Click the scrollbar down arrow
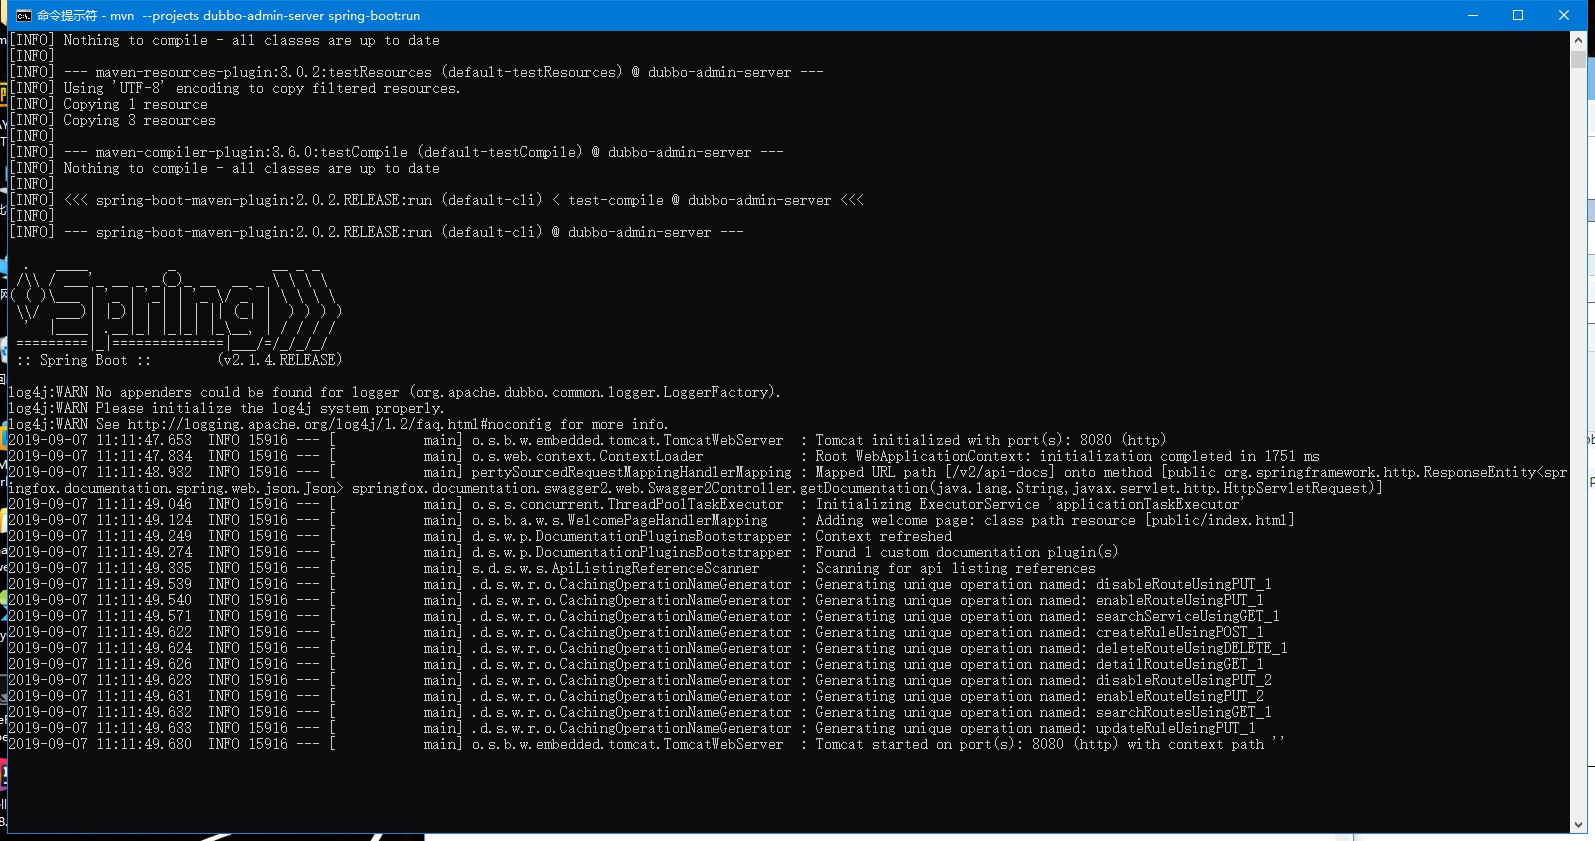This screenshot has width=1595, height=841. (x=1578, y=825)
